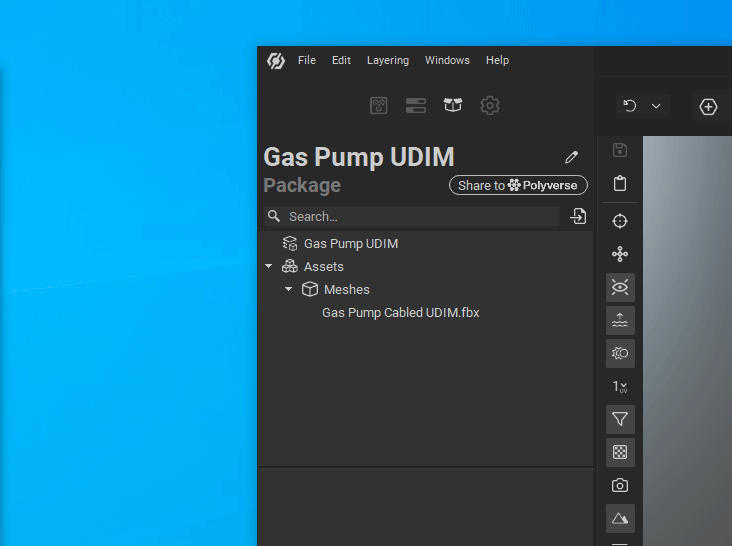The width and height of the screenshot is (732, 546).
Task: Open the Windows menu
Action: point(447,60)
